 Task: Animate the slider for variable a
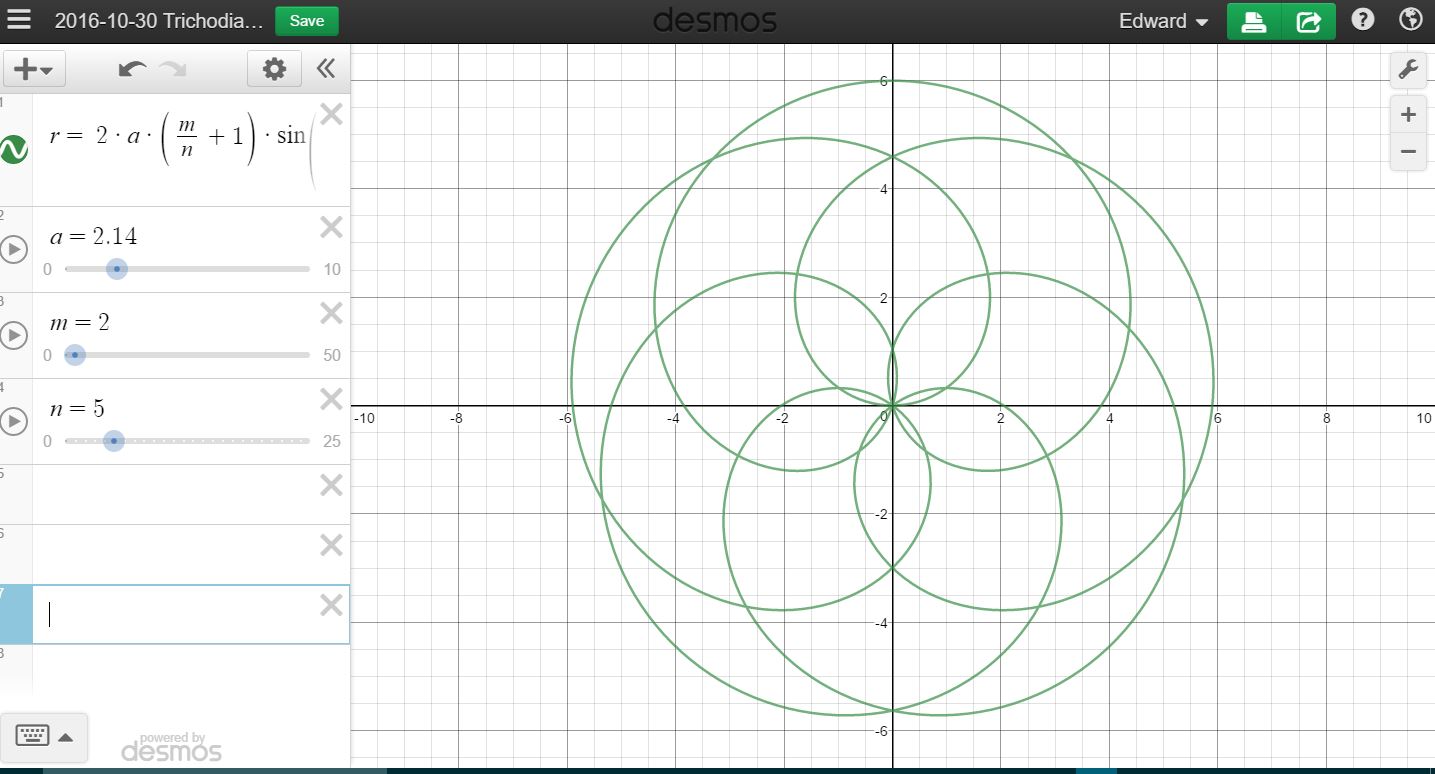coord(15,250)
